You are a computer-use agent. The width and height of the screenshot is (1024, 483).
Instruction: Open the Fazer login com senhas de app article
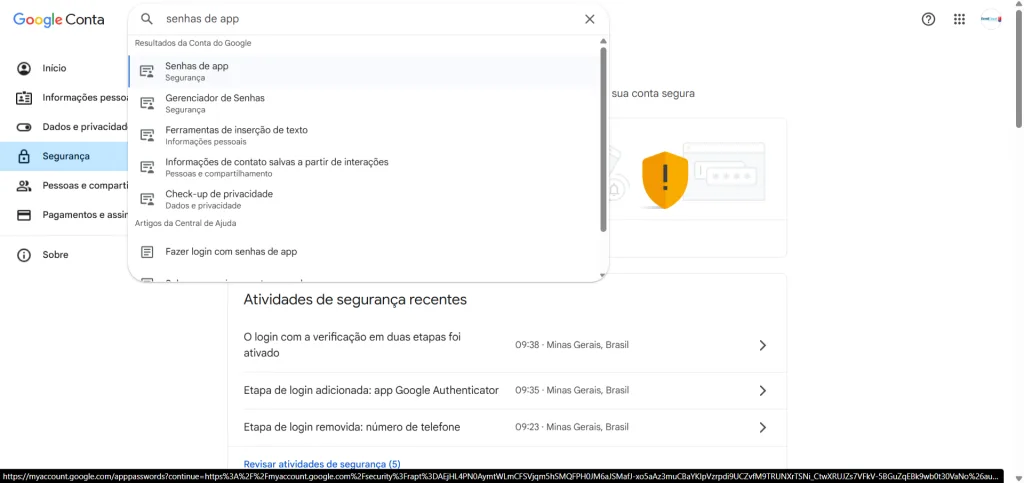tap(364, 251)
